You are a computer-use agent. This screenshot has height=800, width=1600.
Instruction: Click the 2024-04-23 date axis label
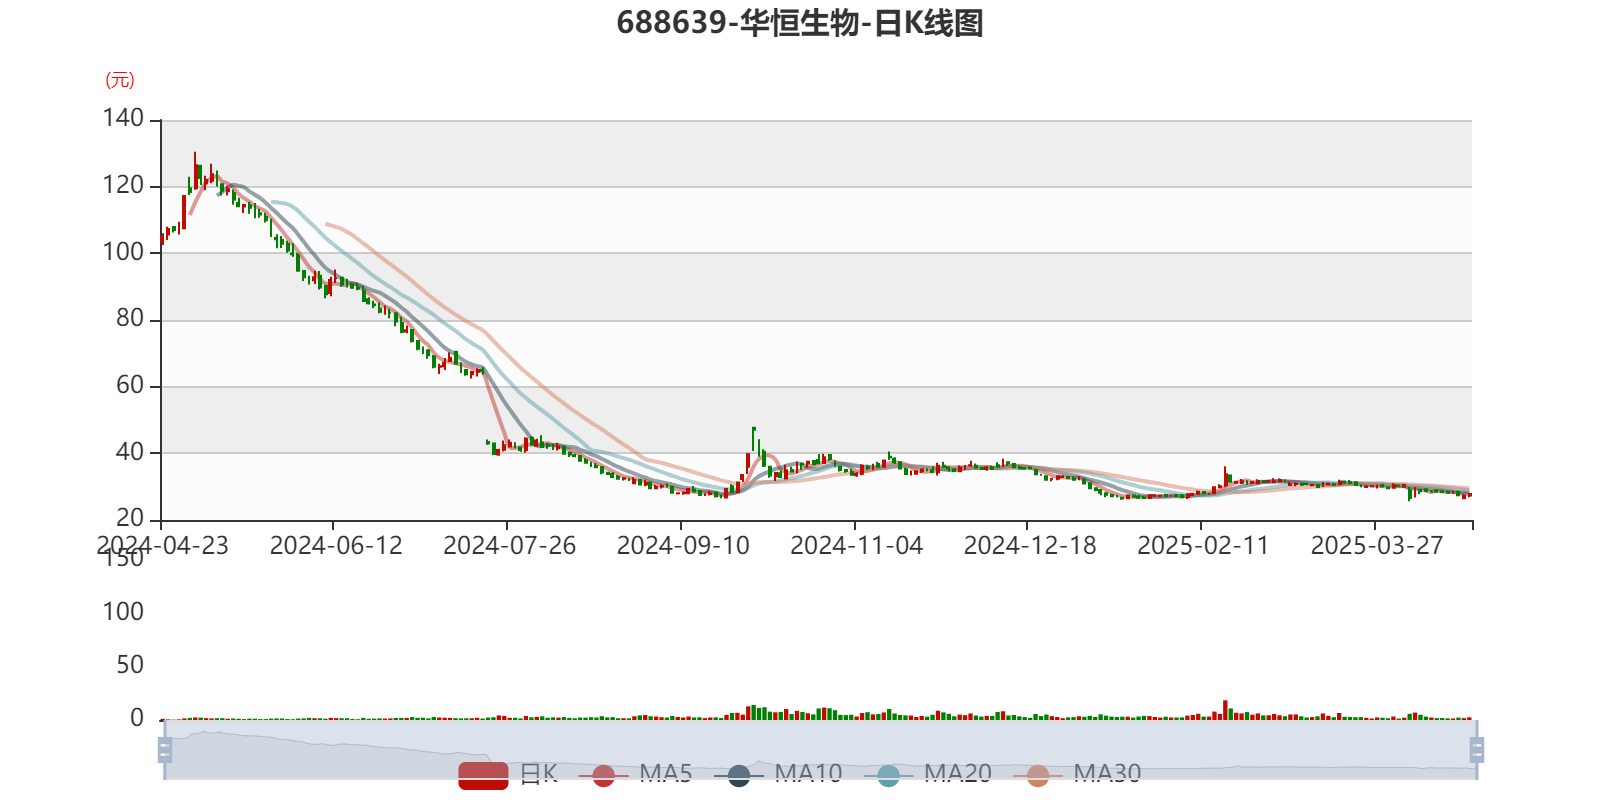coord(162,546)
